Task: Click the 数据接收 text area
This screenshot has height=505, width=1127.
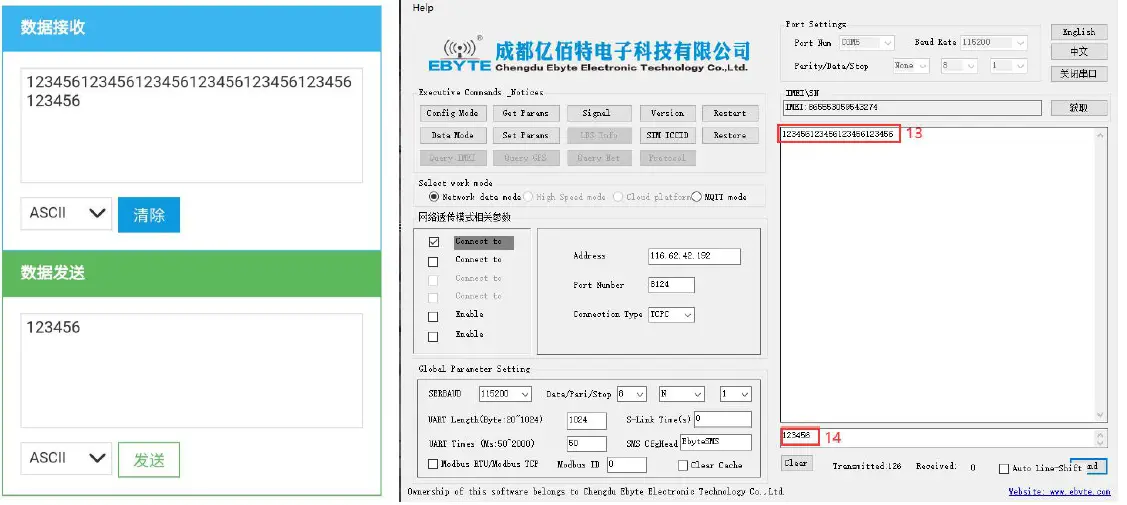Action: click(191, 126)
